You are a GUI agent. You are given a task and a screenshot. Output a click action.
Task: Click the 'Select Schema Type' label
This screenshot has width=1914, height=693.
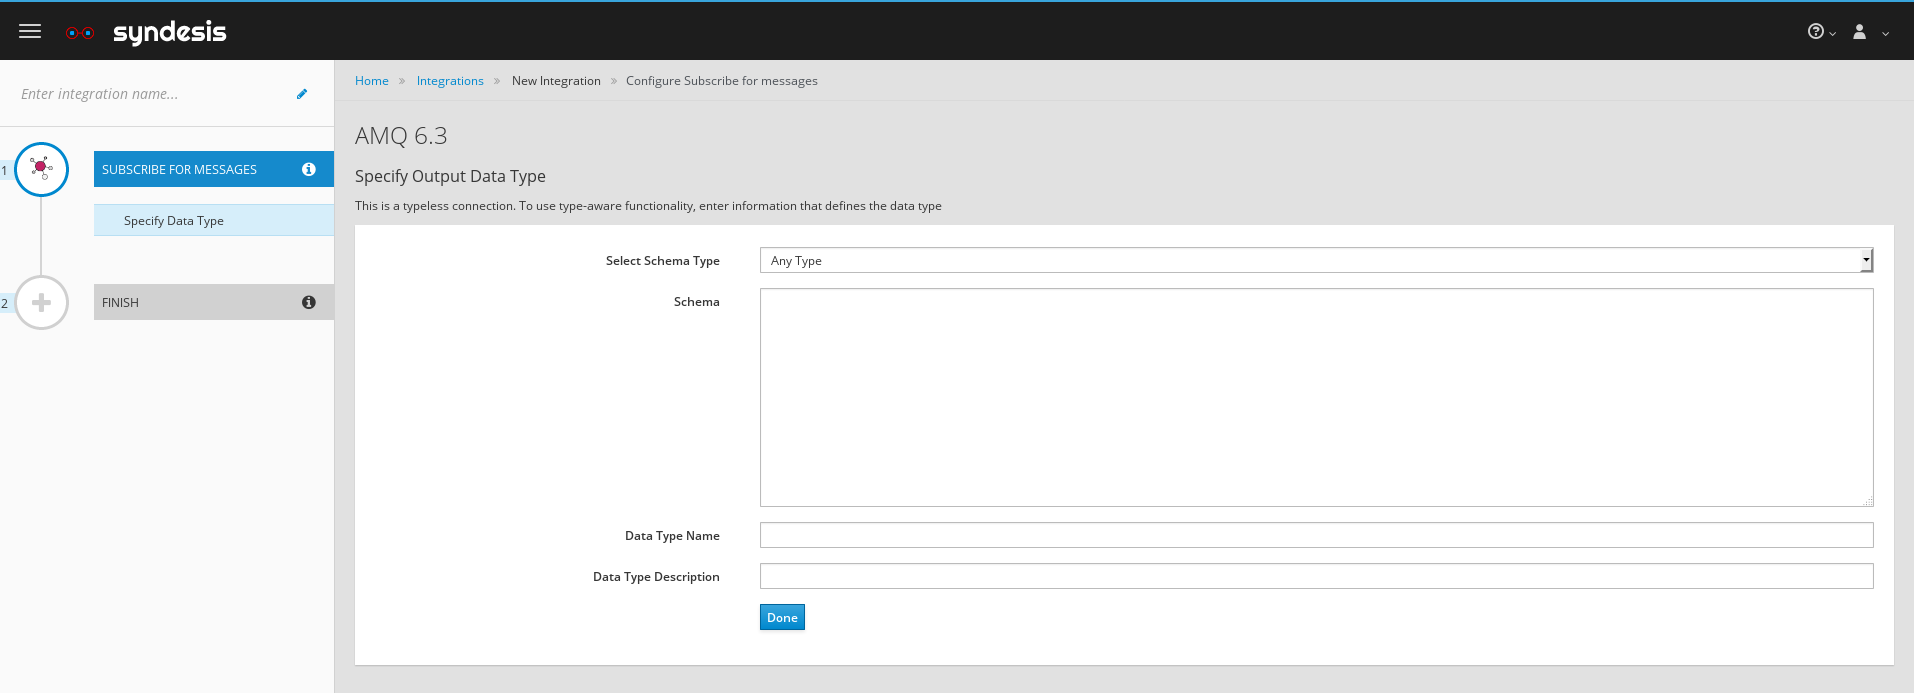coord(663,261)
